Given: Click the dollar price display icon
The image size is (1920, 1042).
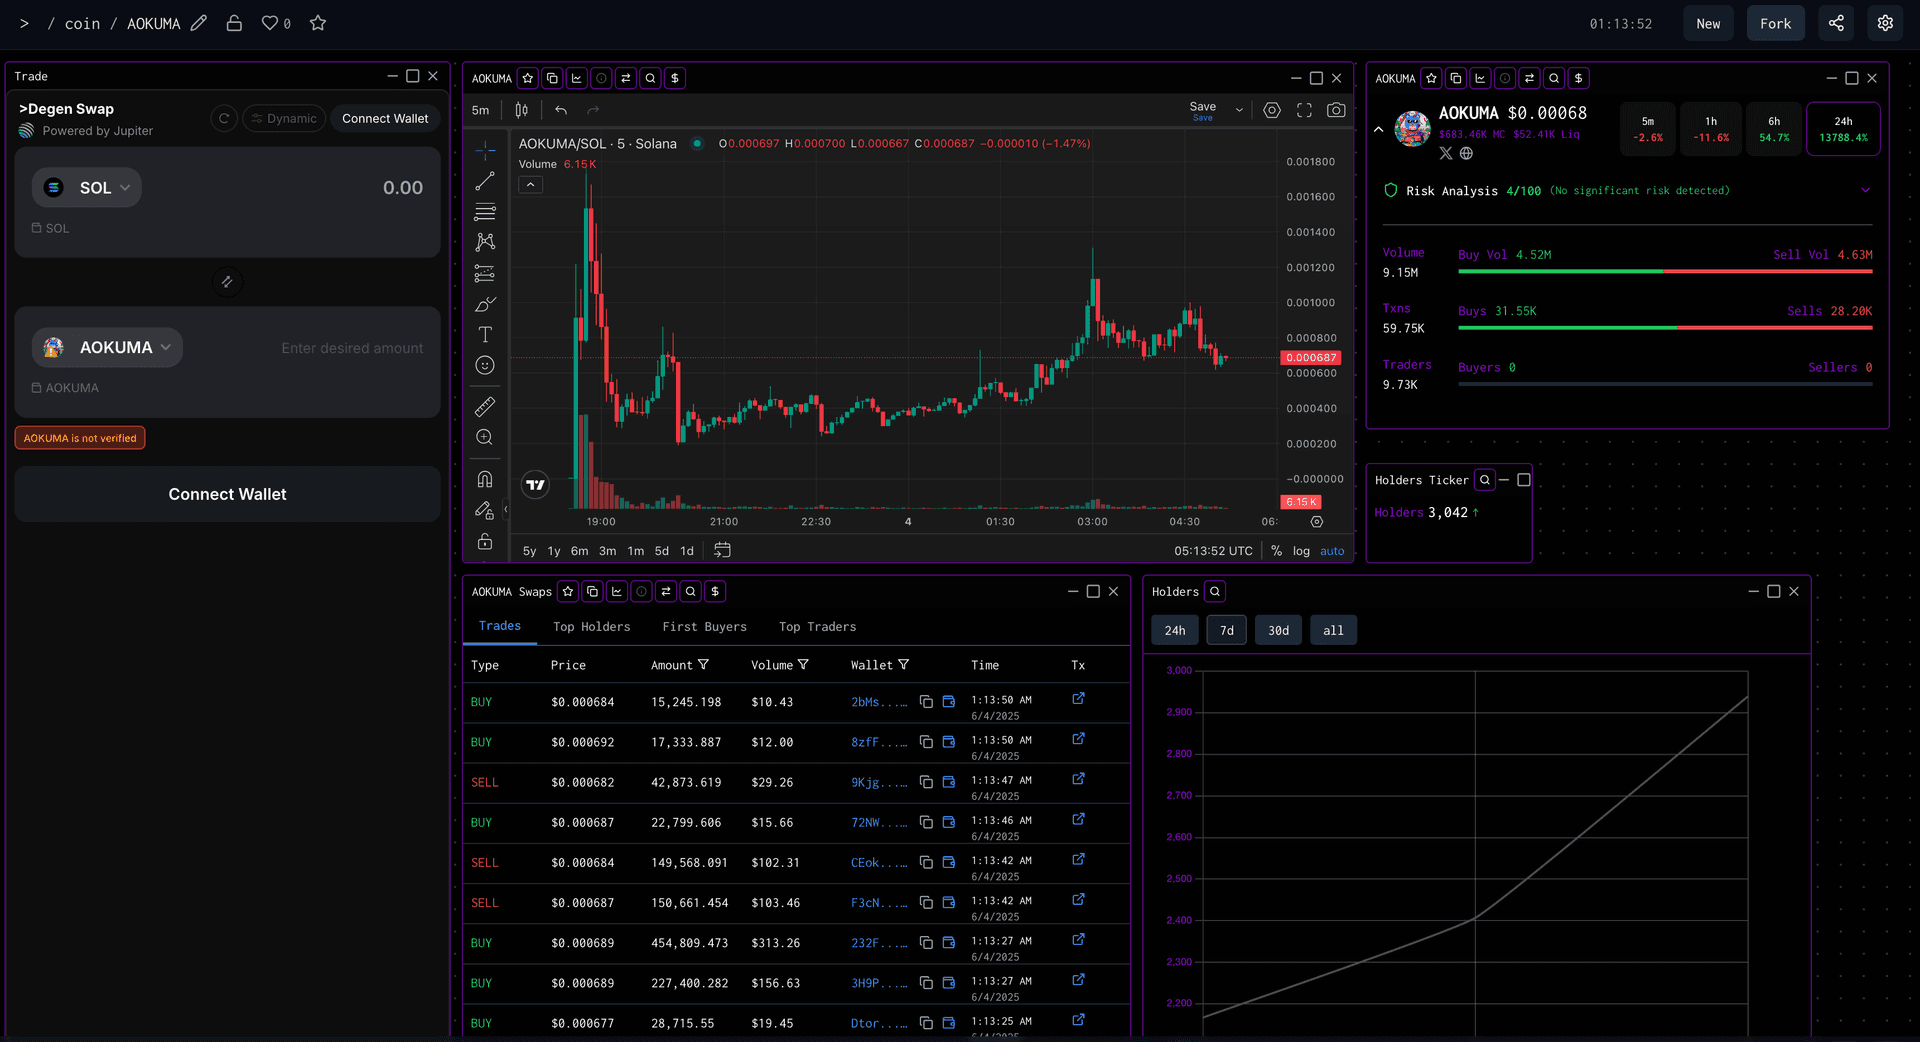Looking at the screenshot, I should 675,78.
